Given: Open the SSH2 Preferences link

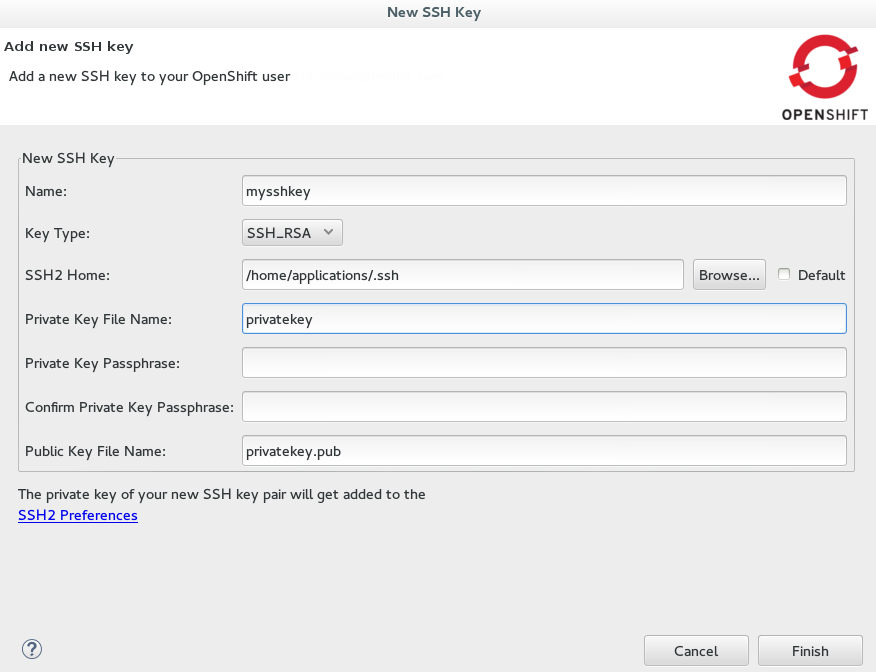Looking at the screenshot, I should pyautogui.click(x=78, y=515).
